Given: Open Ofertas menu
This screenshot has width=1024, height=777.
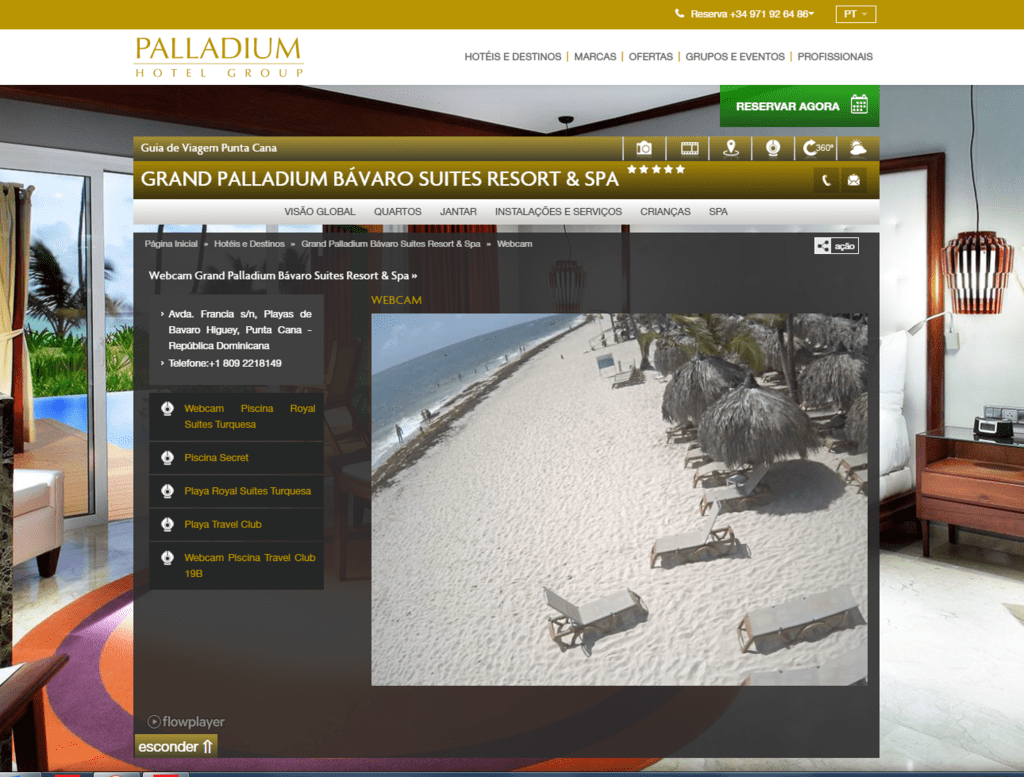Looking at the screenshot, I should pyautogui.click(x=650, y=57).
